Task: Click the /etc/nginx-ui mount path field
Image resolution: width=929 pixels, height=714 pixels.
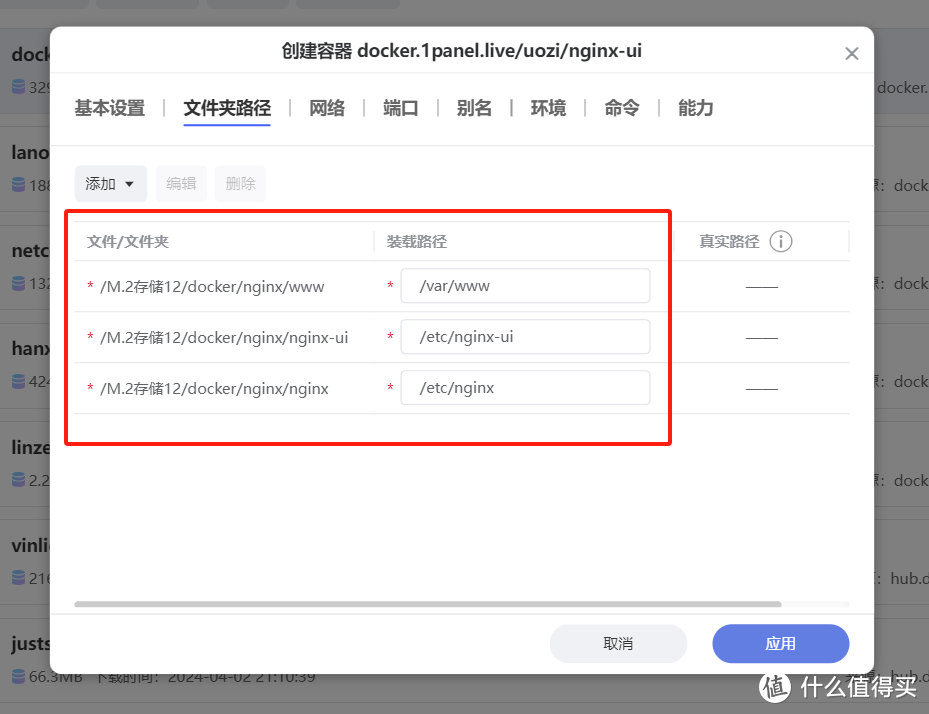Action: coord(525,336)
